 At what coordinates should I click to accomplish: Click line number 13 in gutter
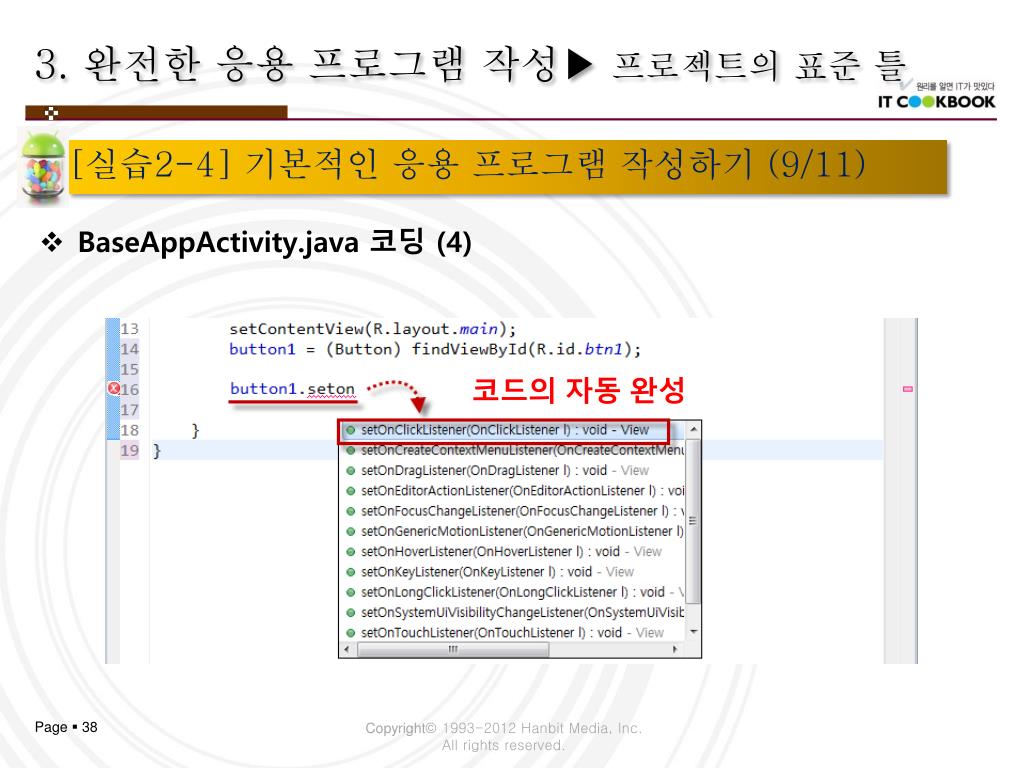point(129,328)
